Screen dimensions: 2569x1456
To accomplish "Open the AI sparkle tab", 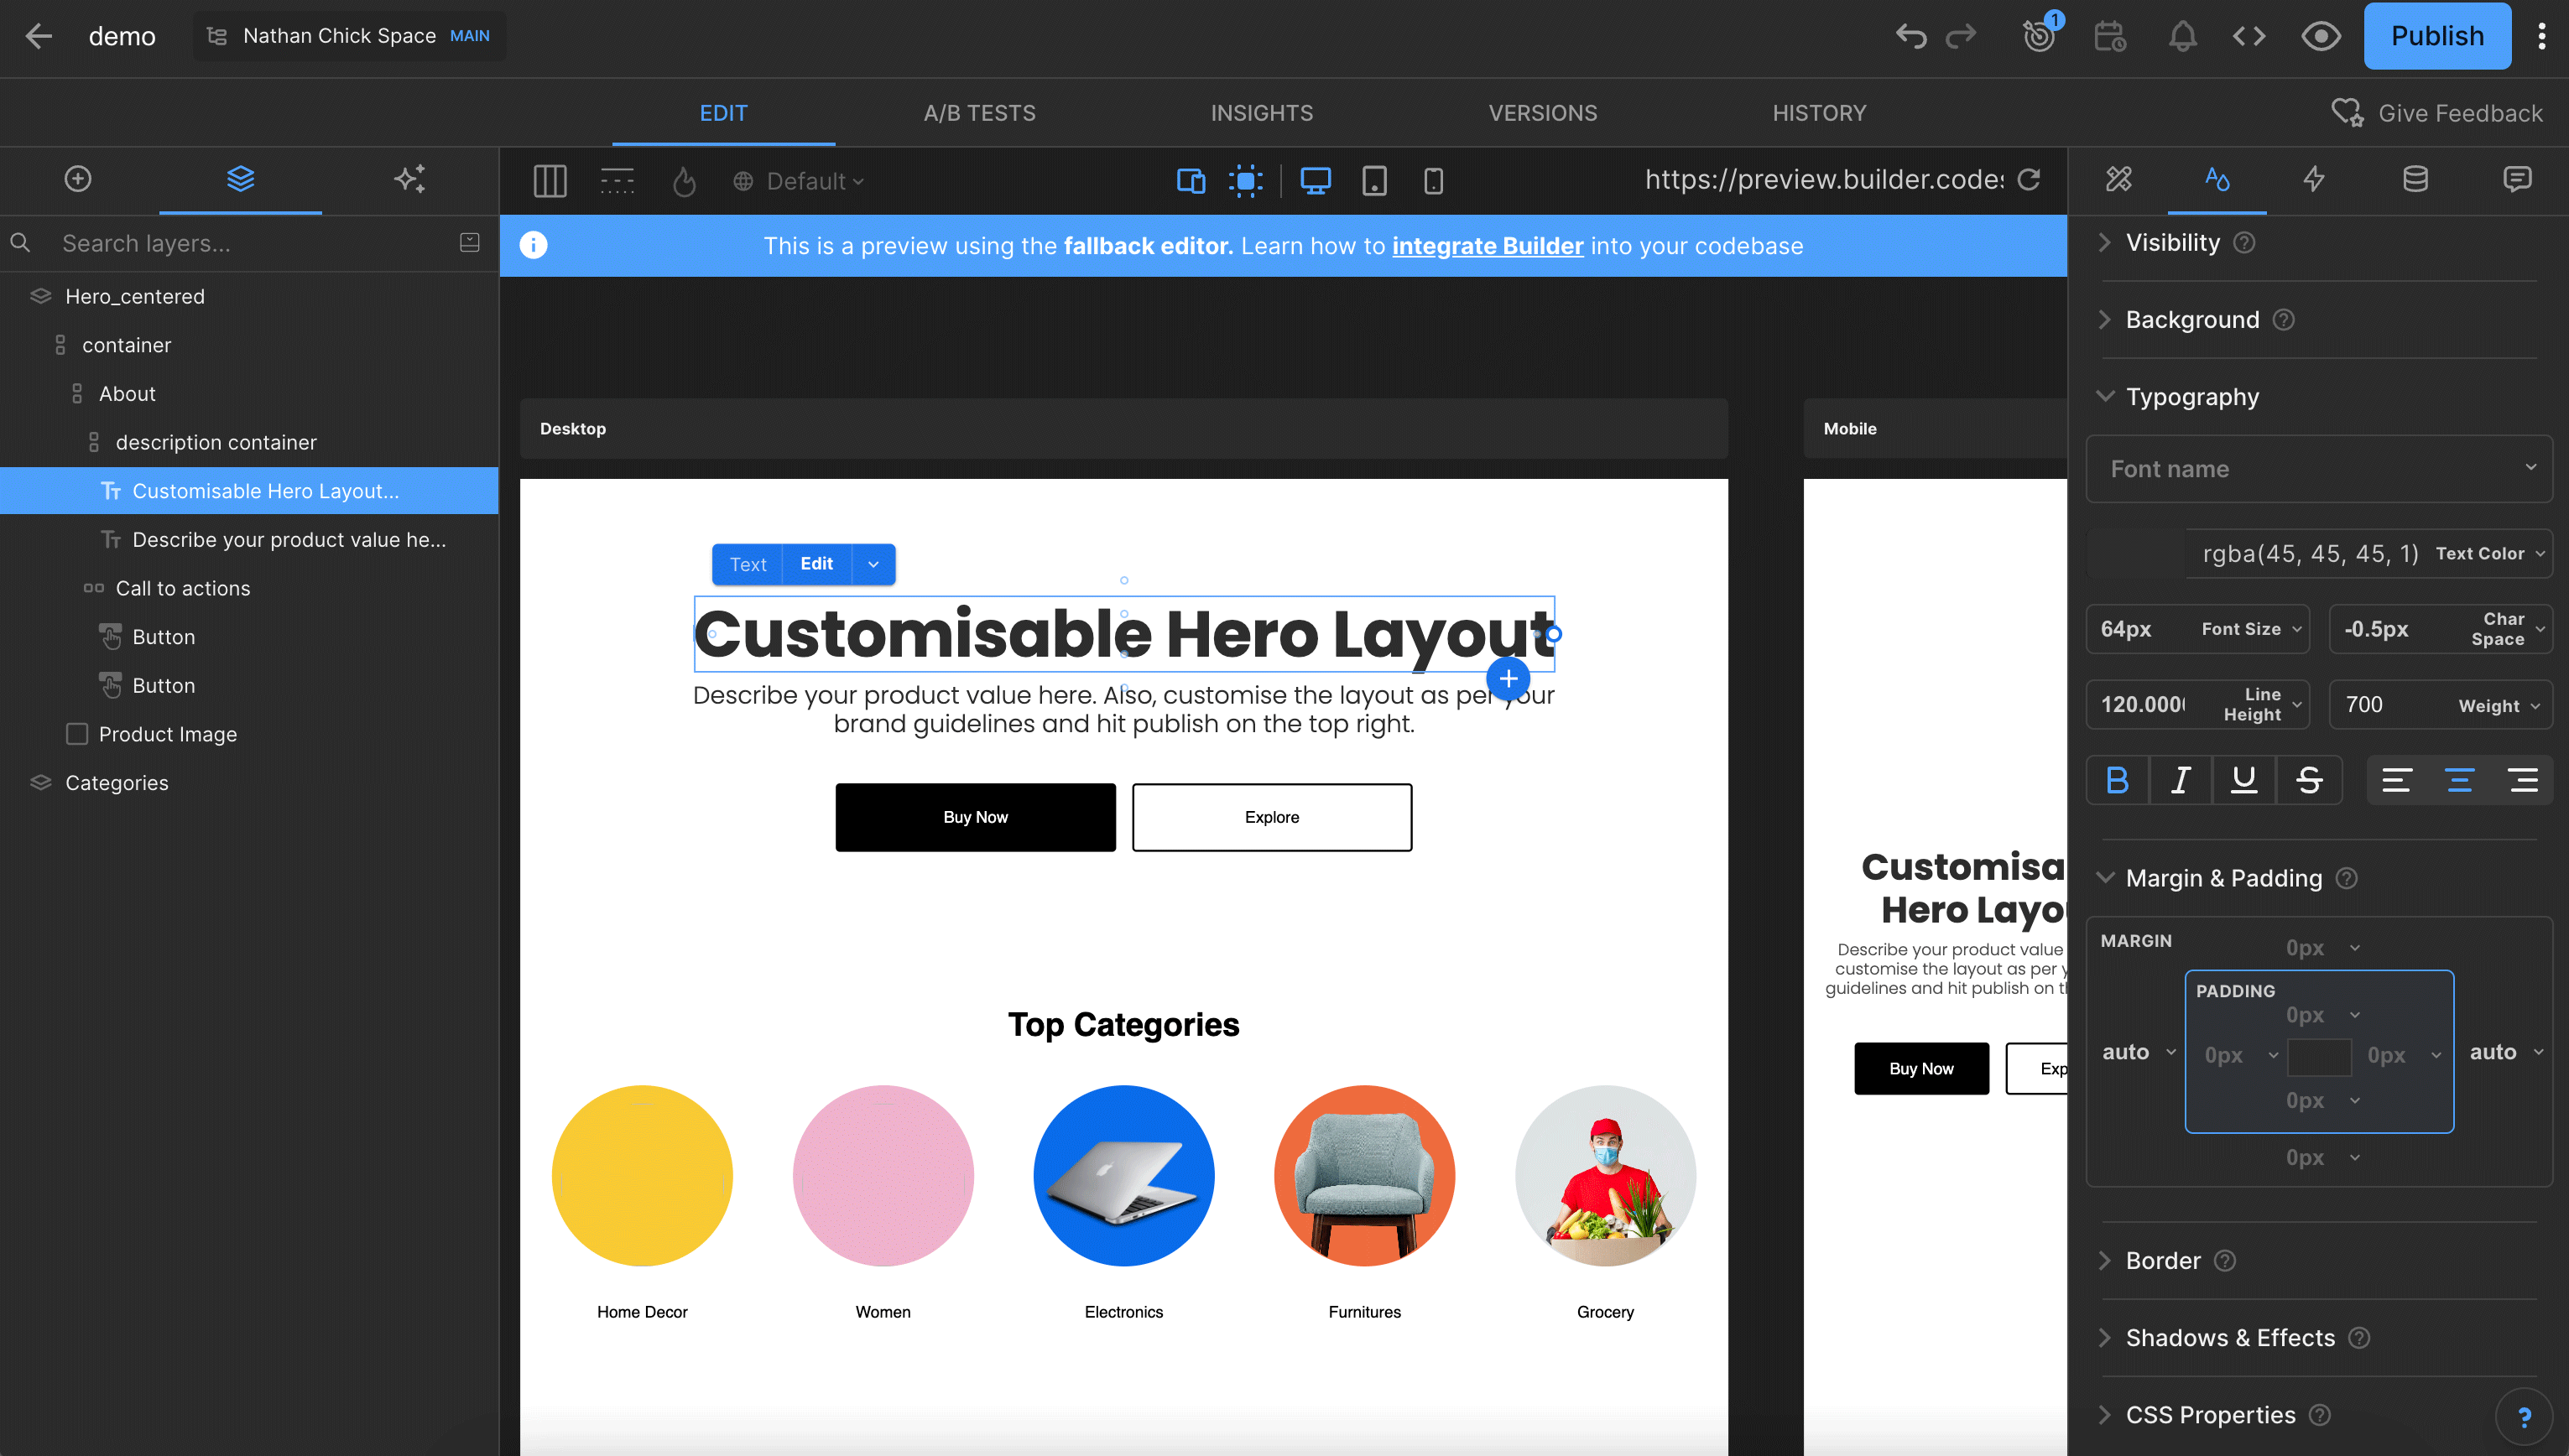I will tap(409, 179).
